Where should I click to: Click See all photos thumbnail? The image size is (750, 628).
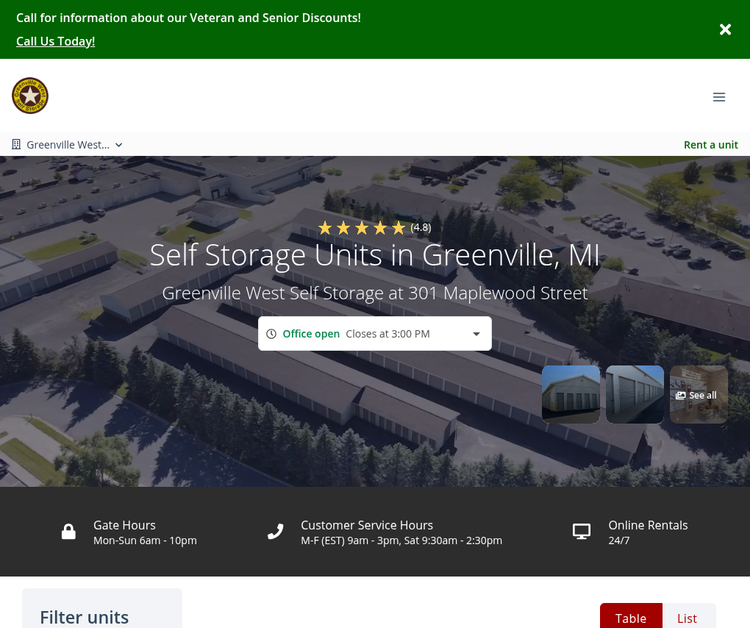698,394
